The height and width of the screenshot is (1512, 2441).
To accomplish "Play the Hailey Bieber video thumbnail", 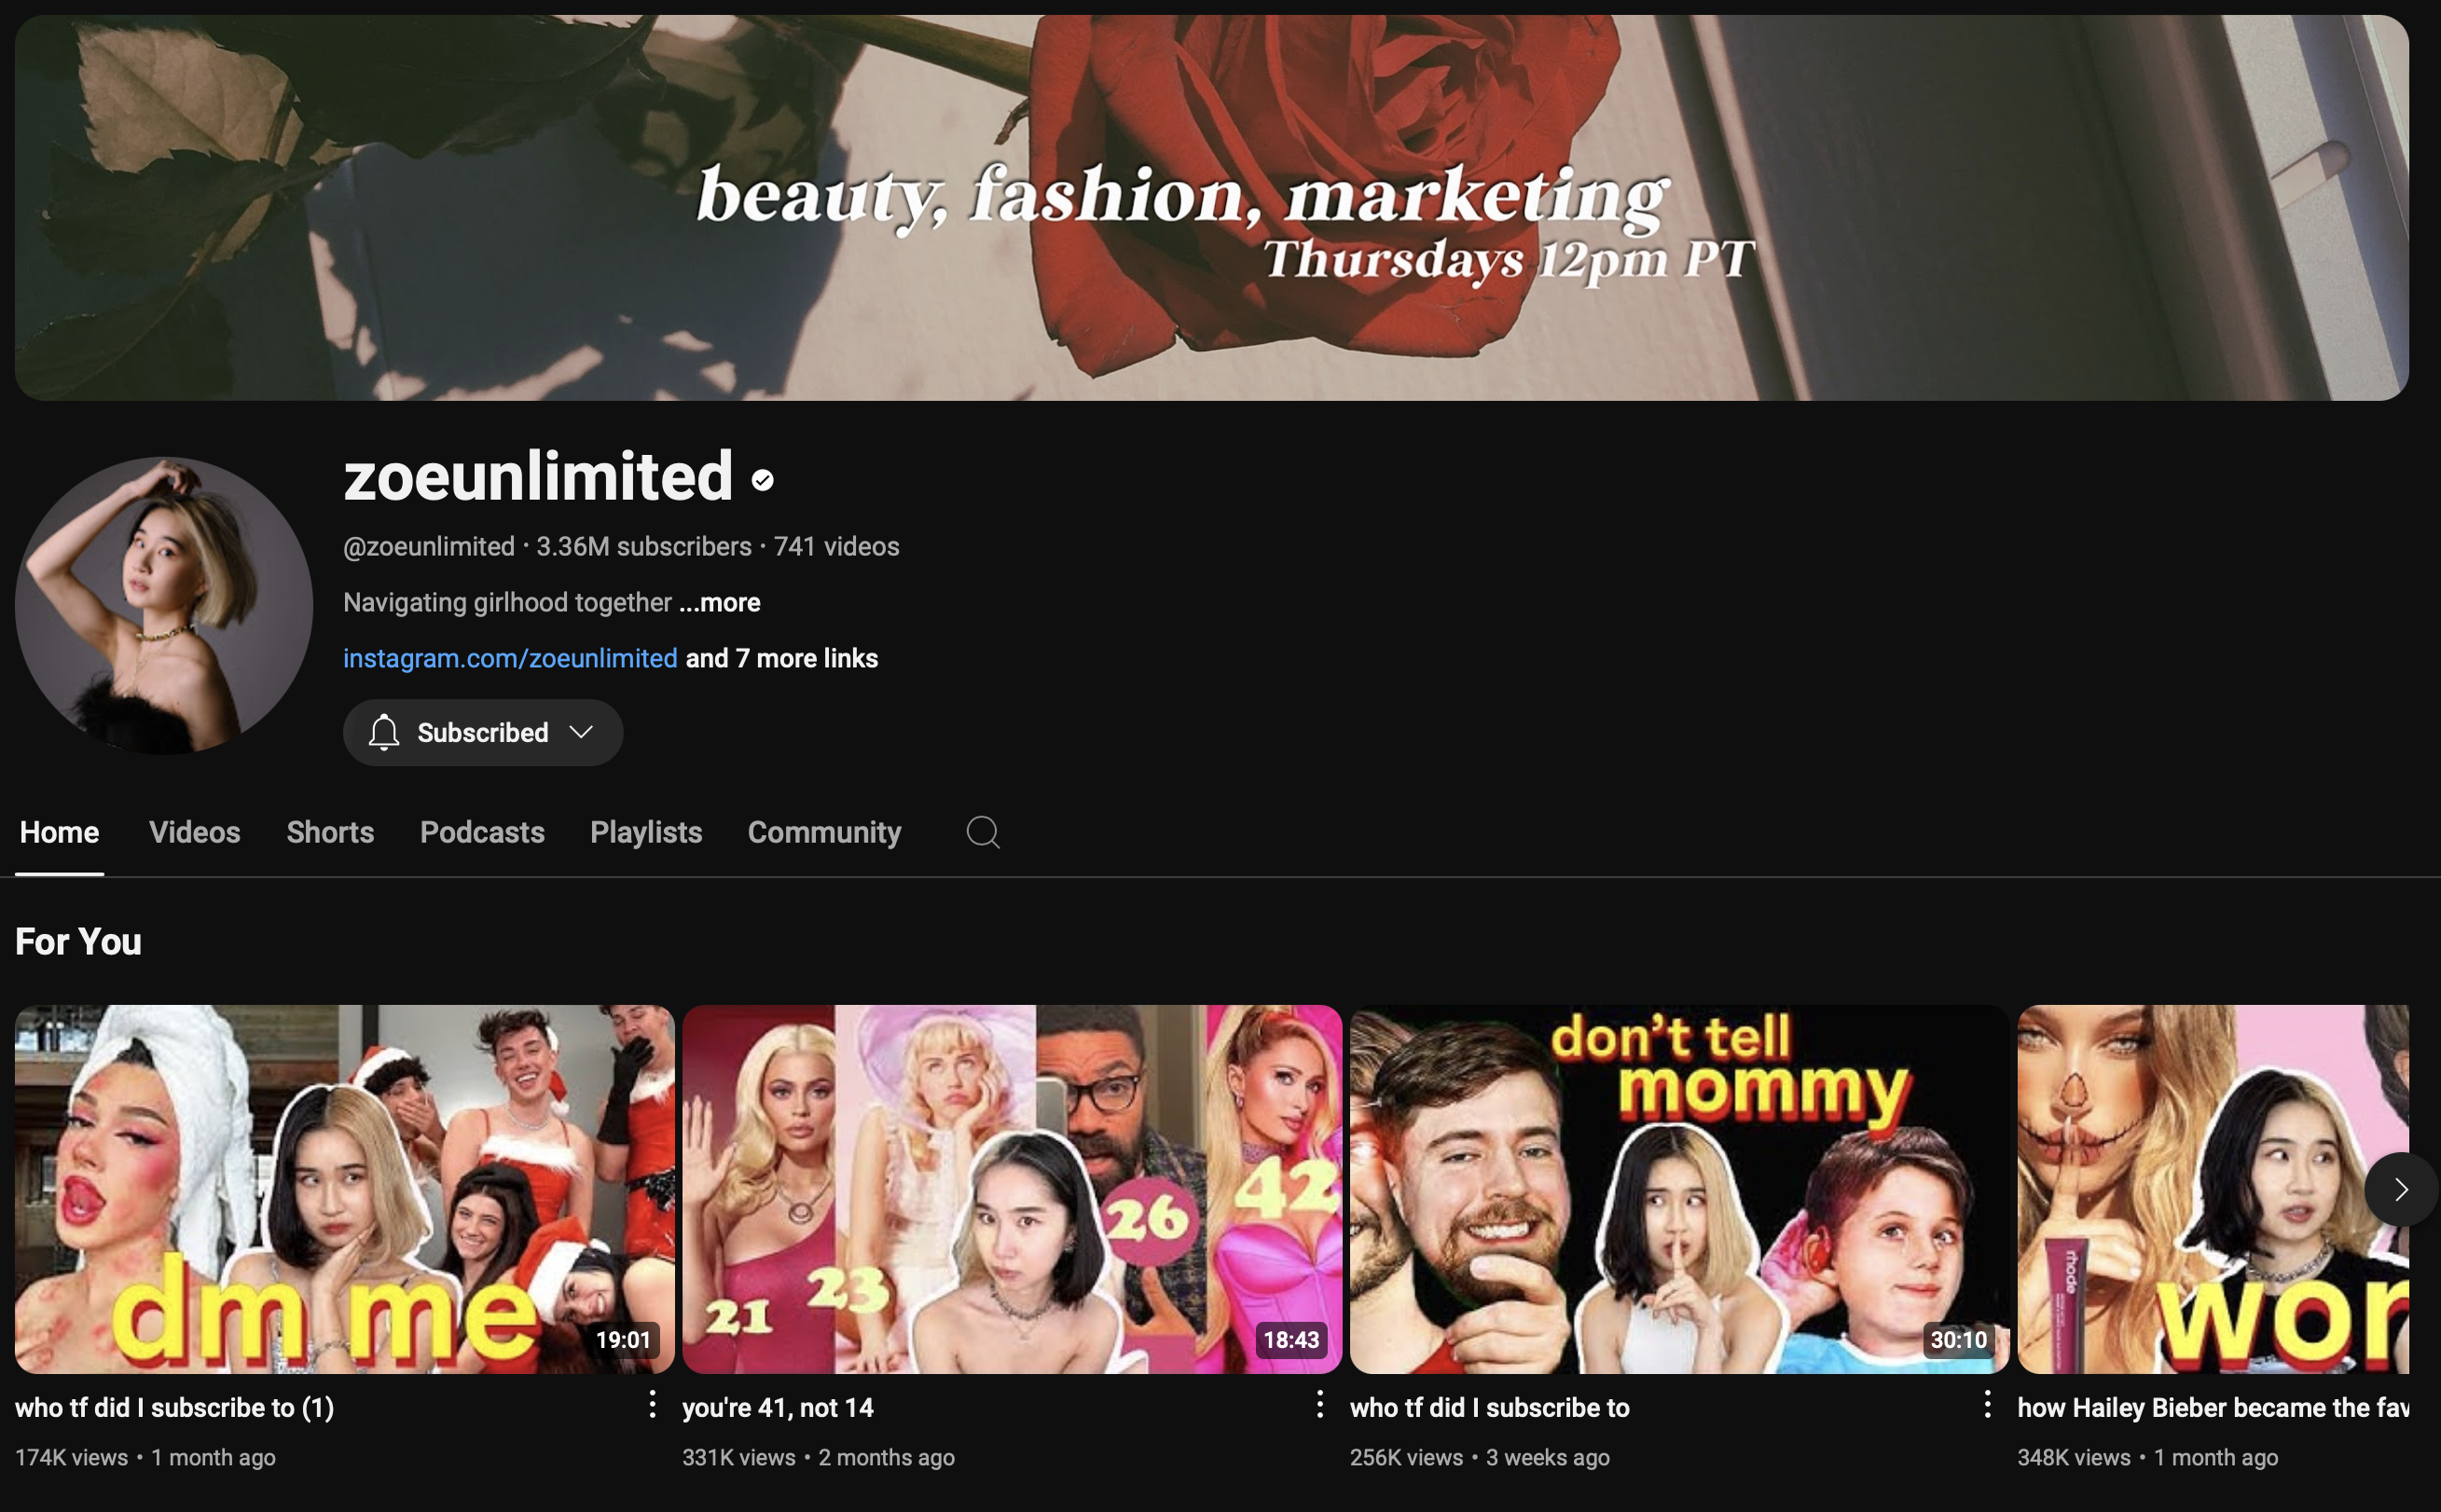I will click(2213, 1189).
